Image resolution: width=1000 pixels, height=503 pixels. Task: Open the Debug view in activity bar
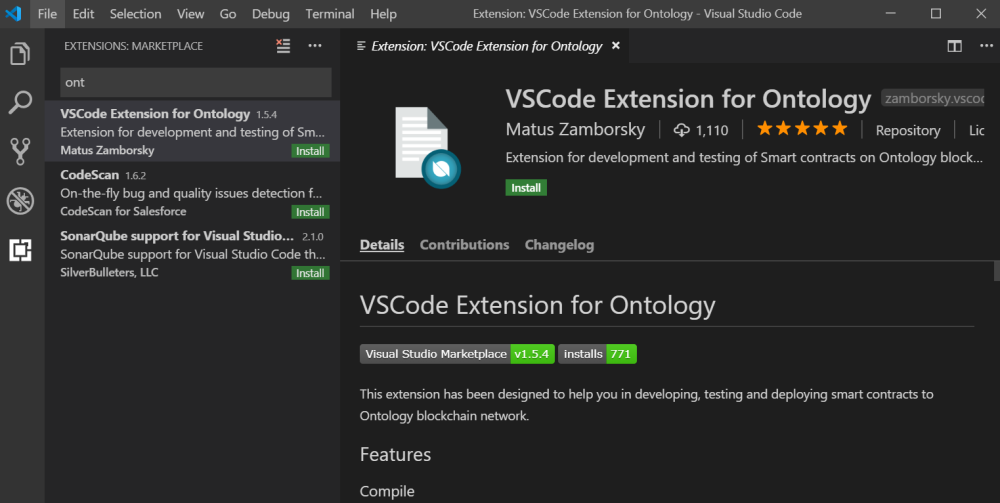(20, 200)
